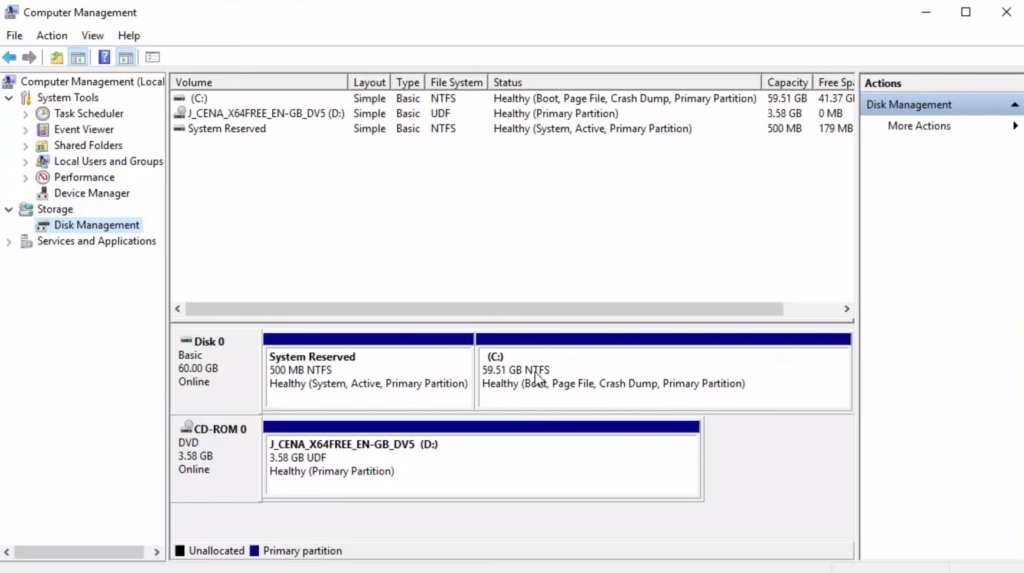Click the Properties icon at the toolbar's right end
This screenshot has height=573, width=1024.
coord(152,57)
